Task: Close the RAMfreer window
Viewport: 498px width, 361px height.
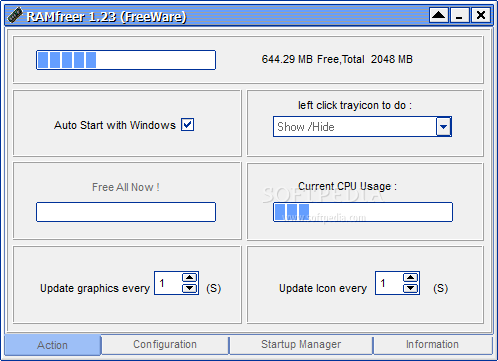Action: 481,15
